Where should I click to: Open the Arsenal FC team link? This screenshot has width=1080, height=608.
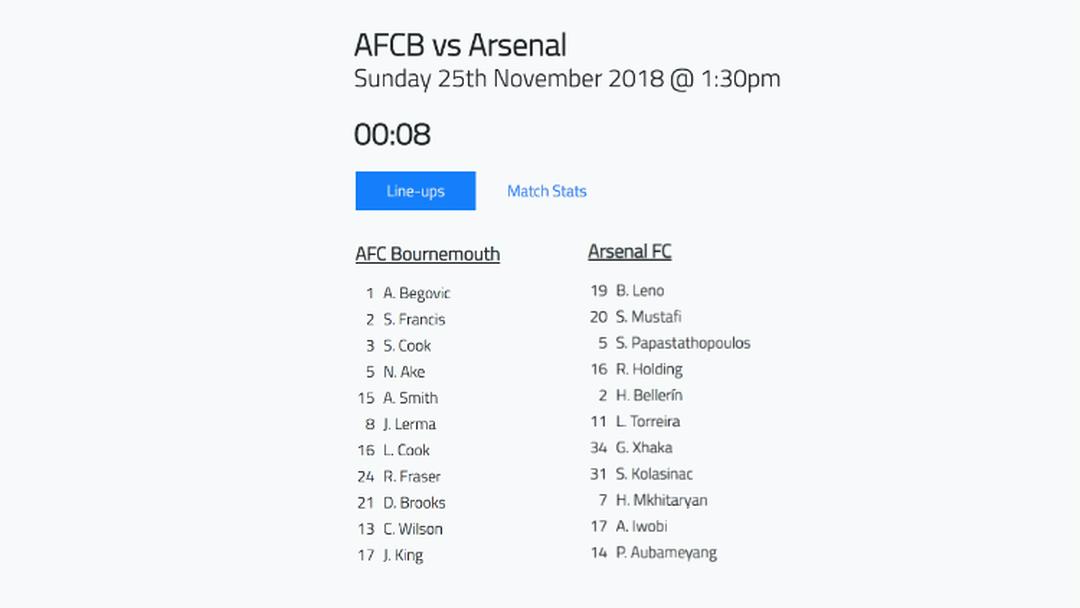[x=630, y=251]
